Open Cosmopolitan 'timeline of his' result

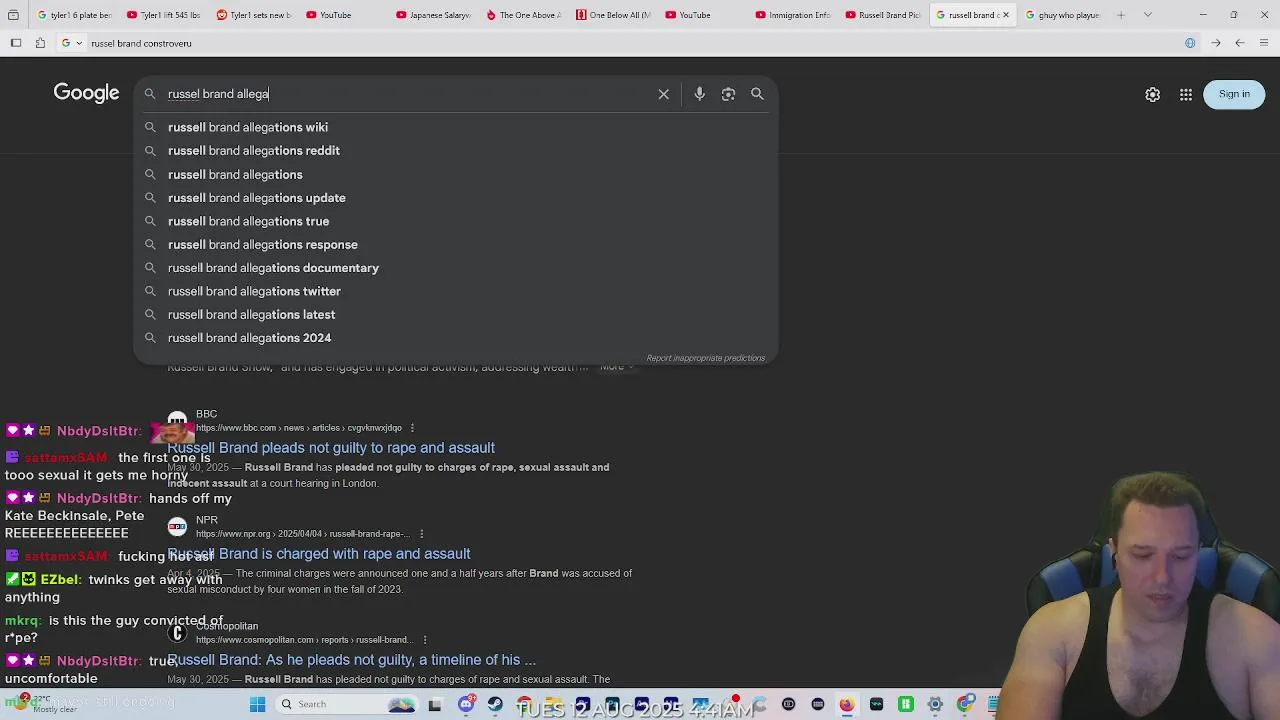pyautogui.click(x=351, y=660)
